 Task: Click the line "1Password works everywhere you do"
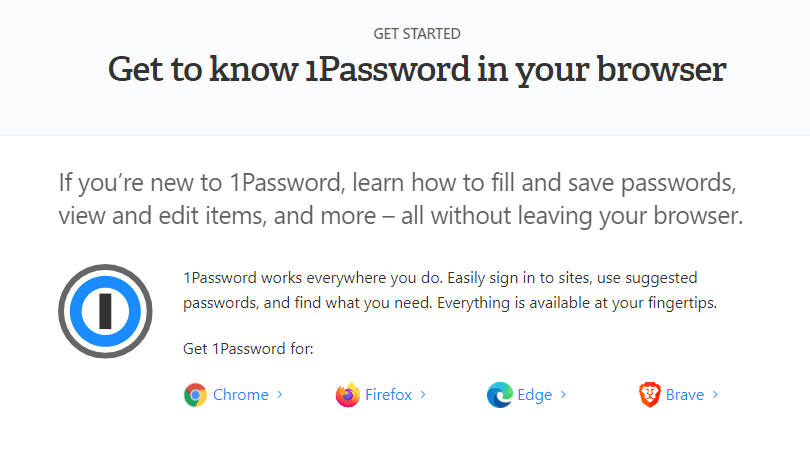(x=440, y=277)
